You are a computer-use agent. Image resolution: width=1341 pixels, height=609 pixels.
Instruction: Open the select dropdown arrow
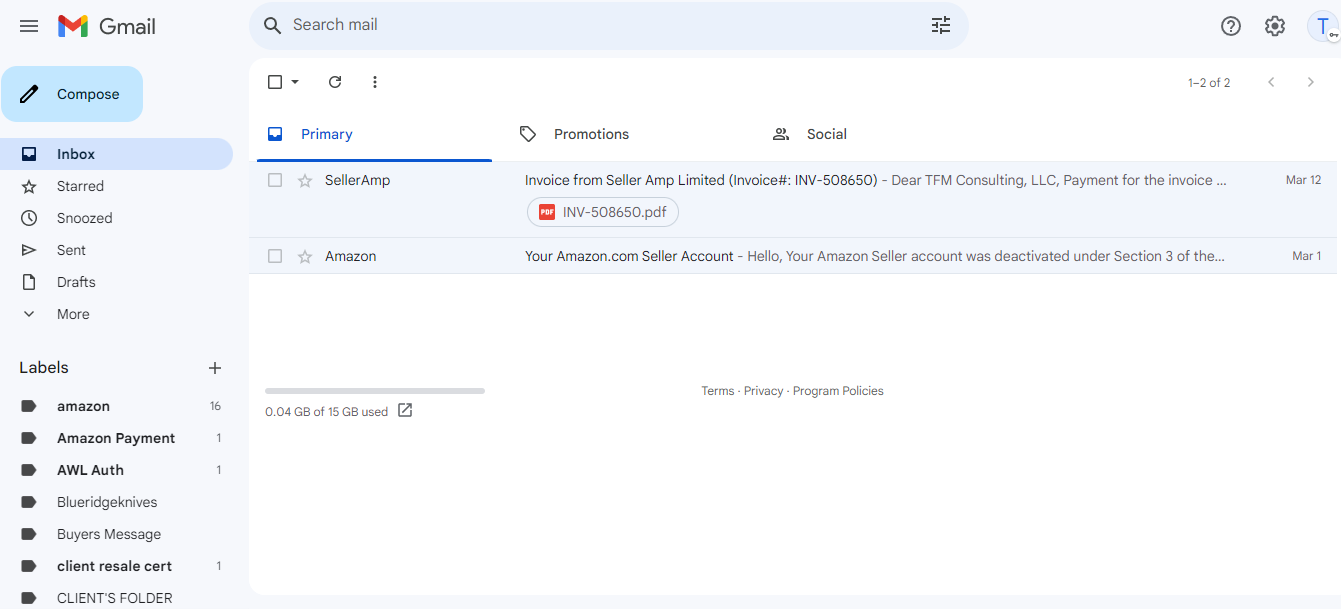pos(295,82)
